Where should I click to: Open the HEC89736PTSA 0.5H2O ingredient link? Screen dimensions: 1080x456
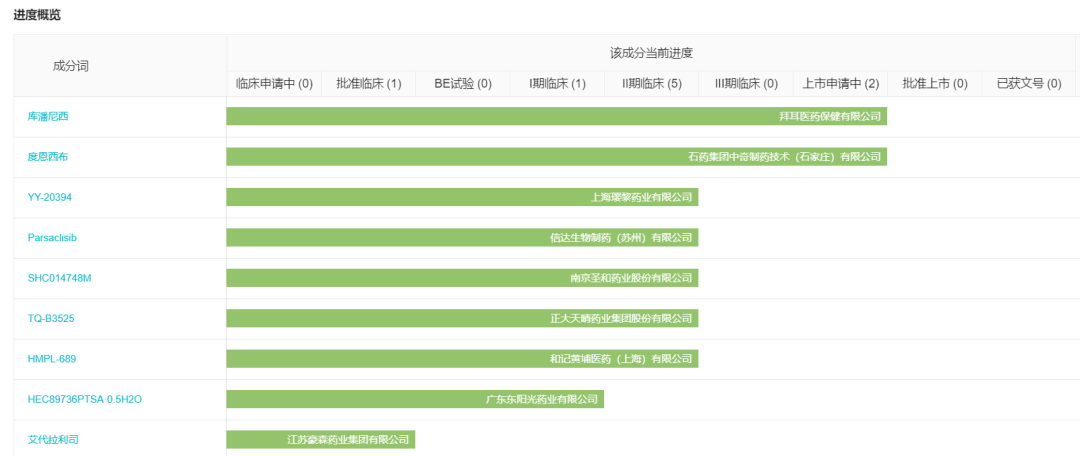point(85,399)
